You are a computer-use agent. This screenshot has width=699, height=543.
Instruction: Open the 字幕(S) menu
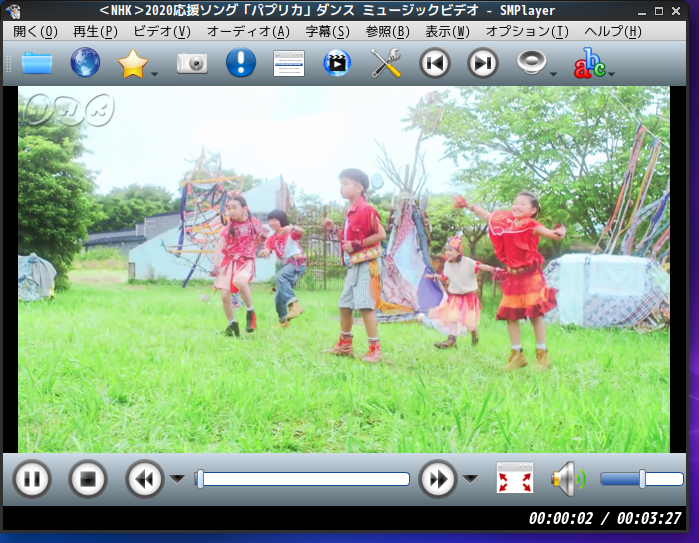(328, 31)
